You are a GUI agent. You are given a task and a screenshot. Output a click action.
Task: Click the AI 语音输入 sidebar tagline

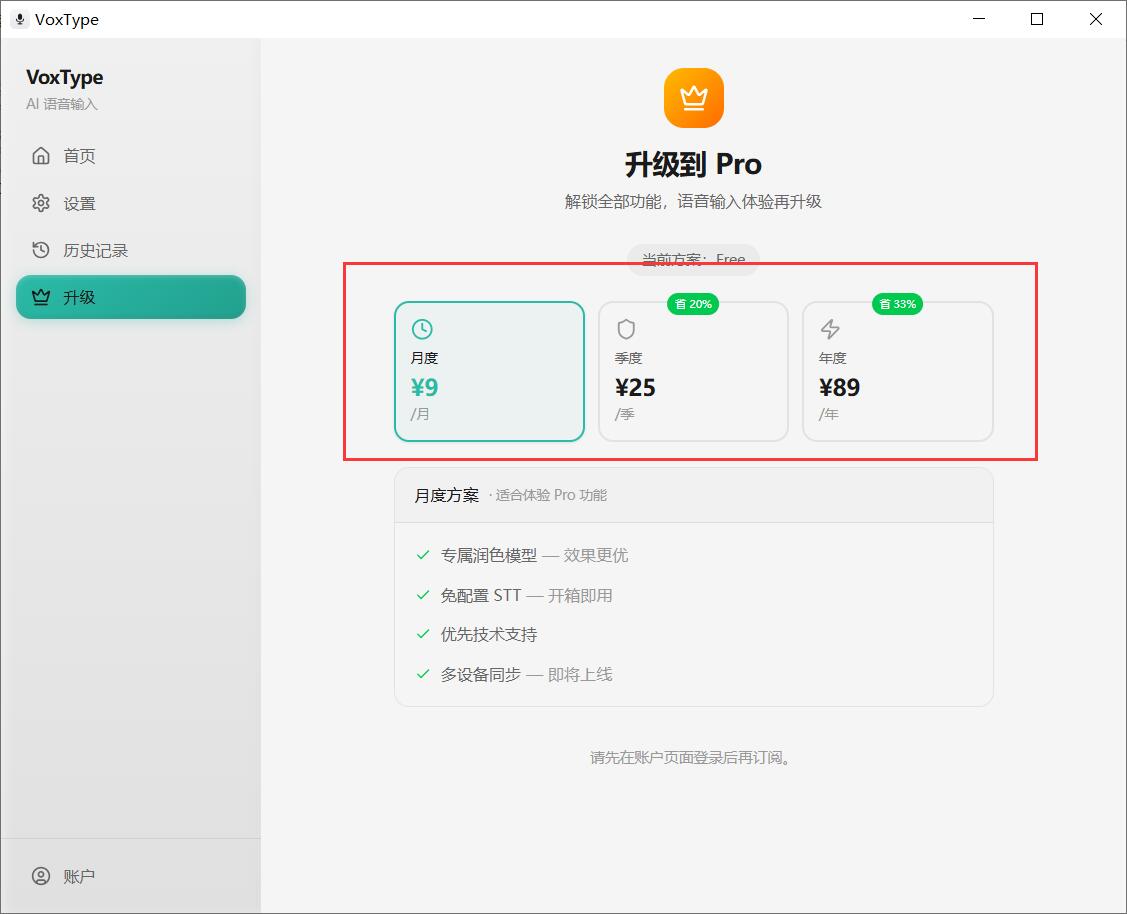click(62, 104)
